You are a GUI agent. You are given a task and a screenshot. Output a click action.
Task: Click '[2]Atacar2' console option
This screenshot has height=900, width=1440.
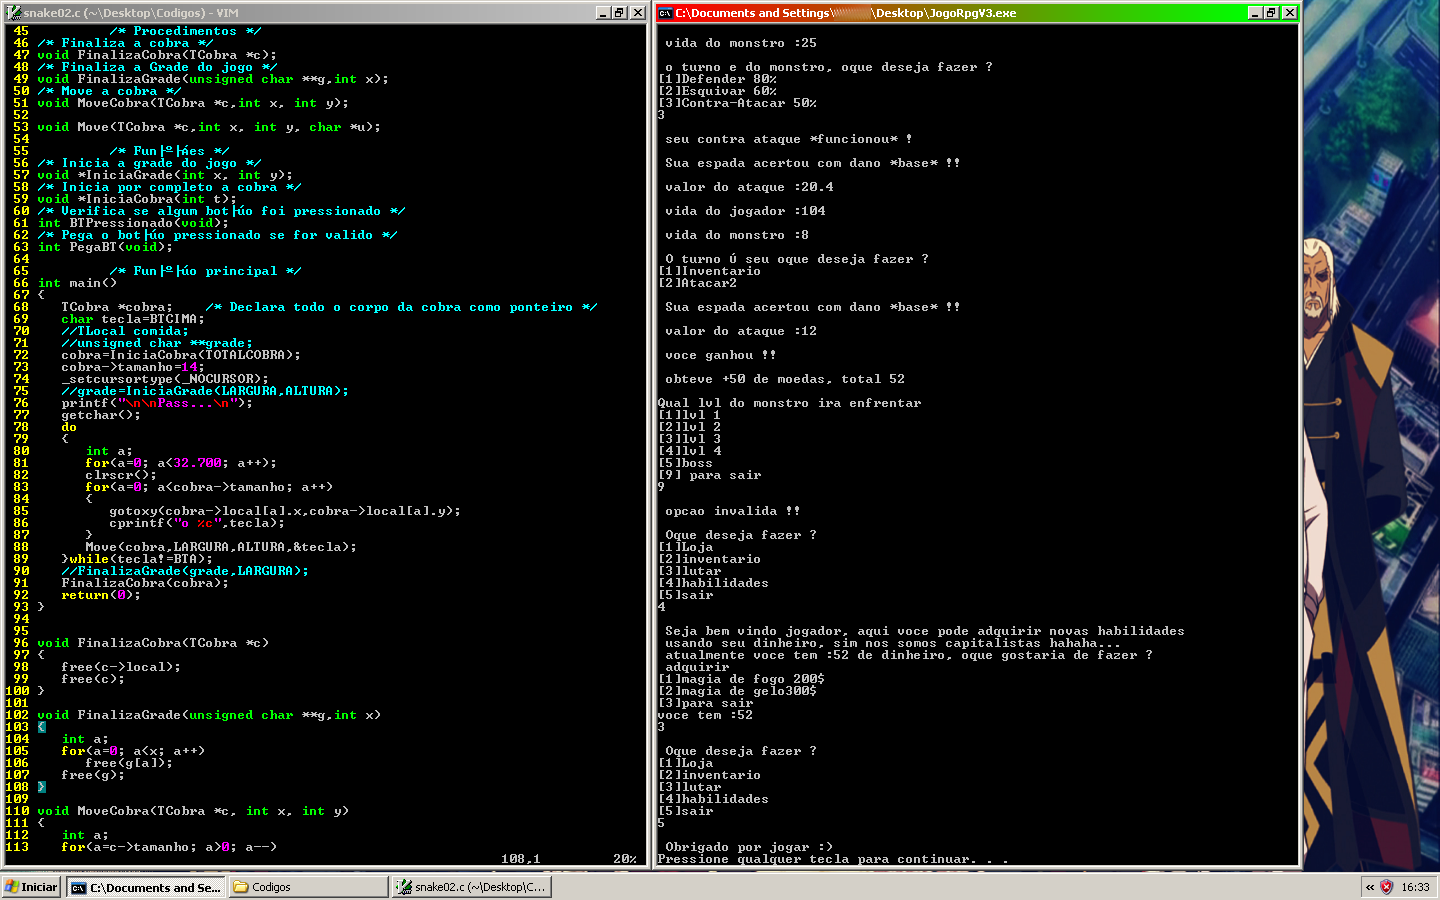pyautogui.click(x=697, y=283)
